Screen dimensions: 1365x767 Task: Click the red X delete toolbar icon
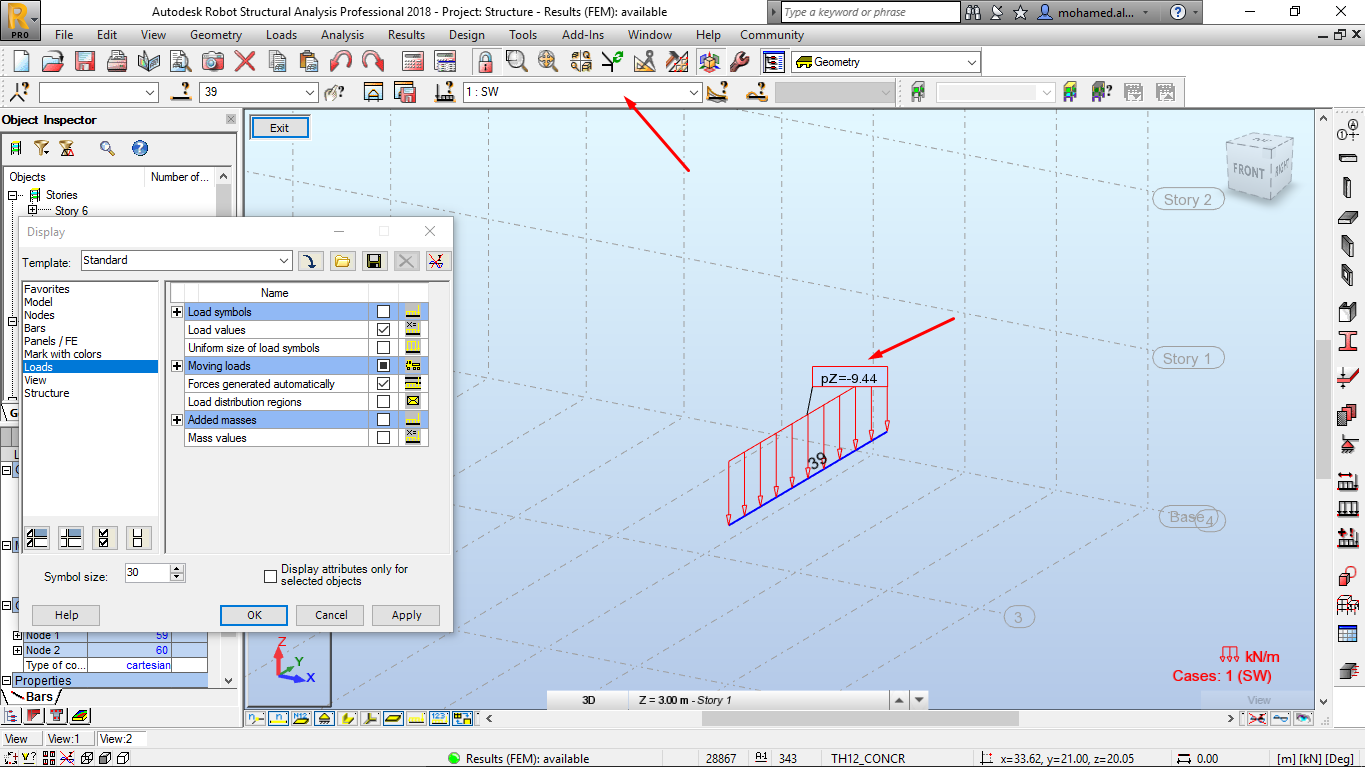pos(245,61)
